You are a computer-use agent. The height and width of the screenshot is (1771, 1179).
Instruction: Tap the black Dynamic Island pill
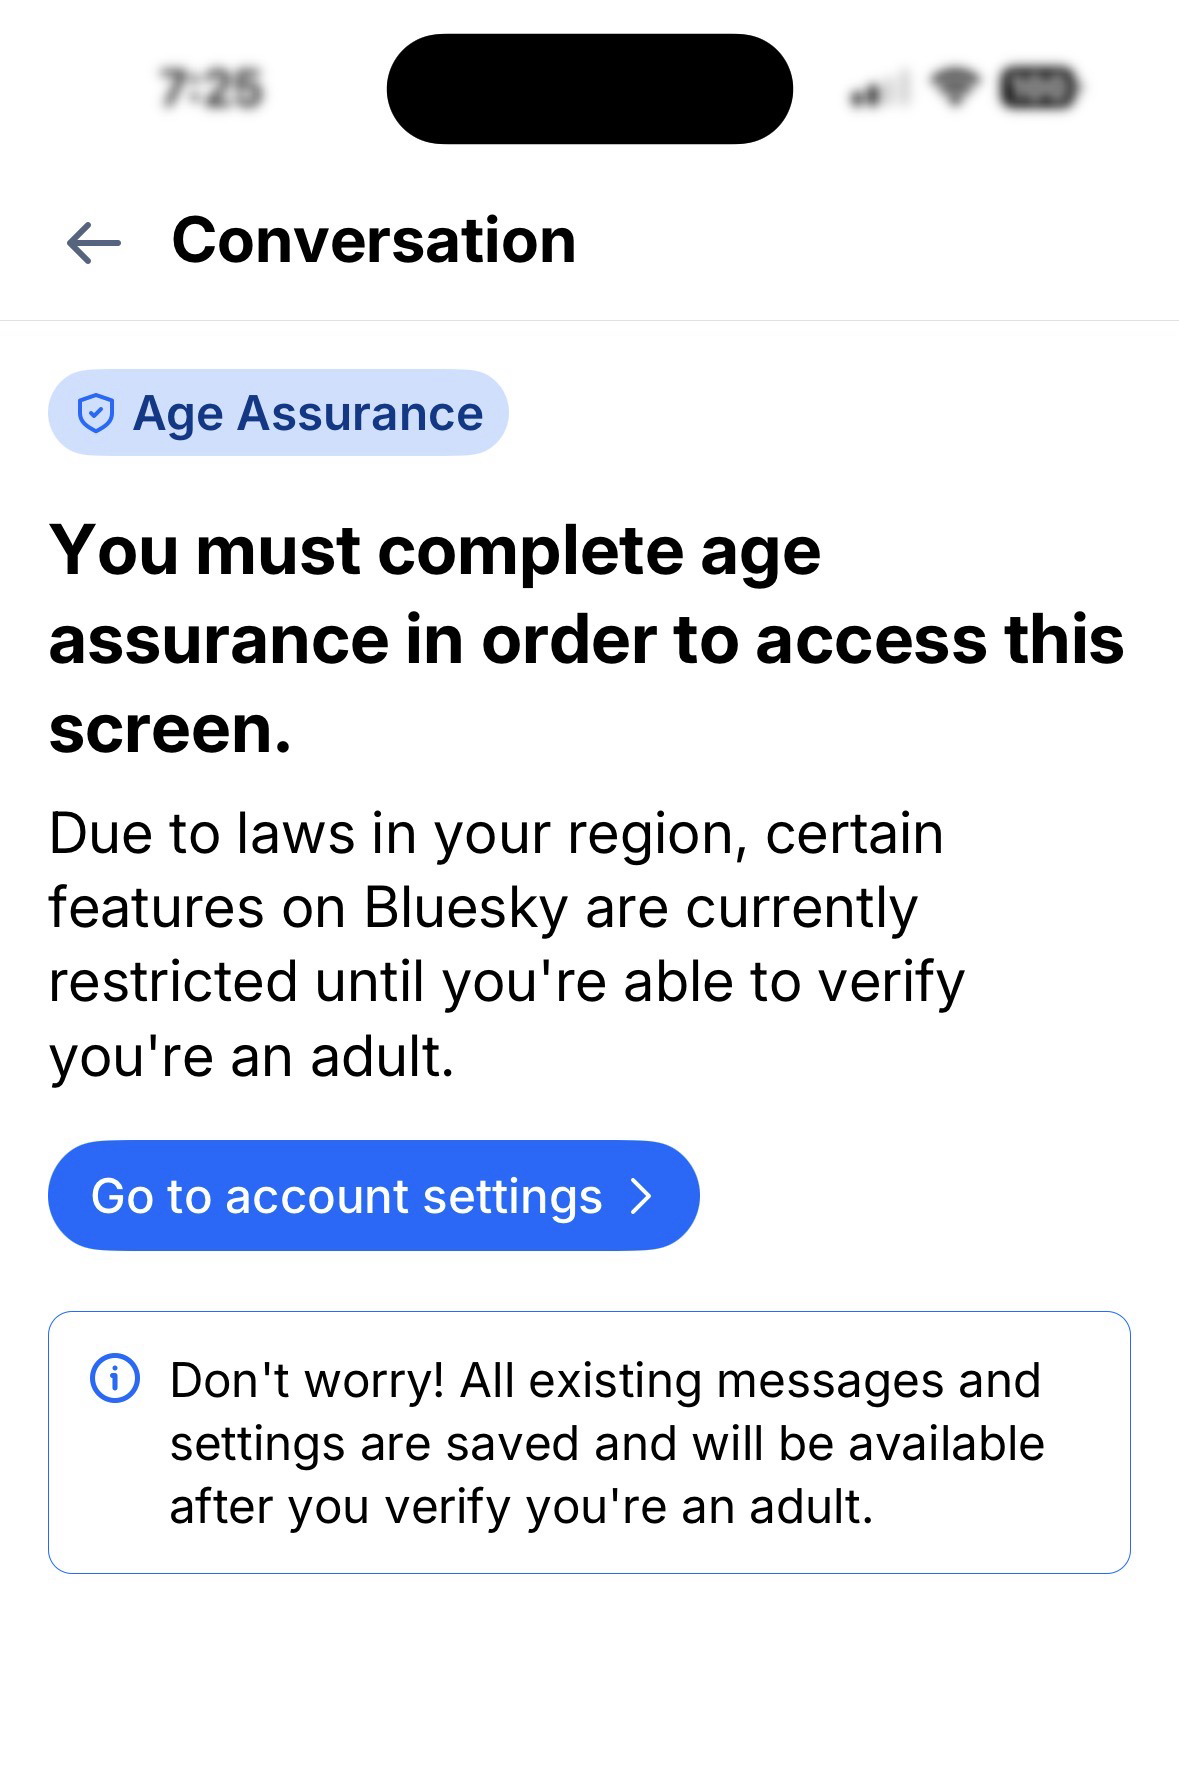[589, 88]
